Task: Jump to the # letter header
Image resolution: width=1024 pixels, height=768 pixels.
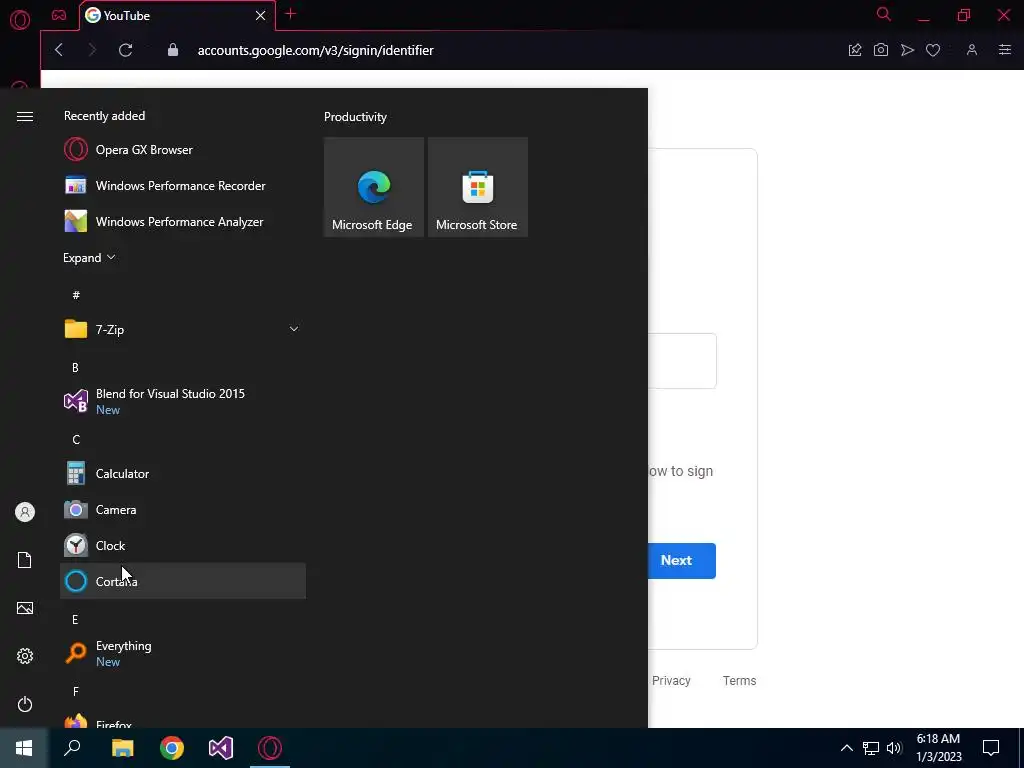Action: click(x=76, y=295)
